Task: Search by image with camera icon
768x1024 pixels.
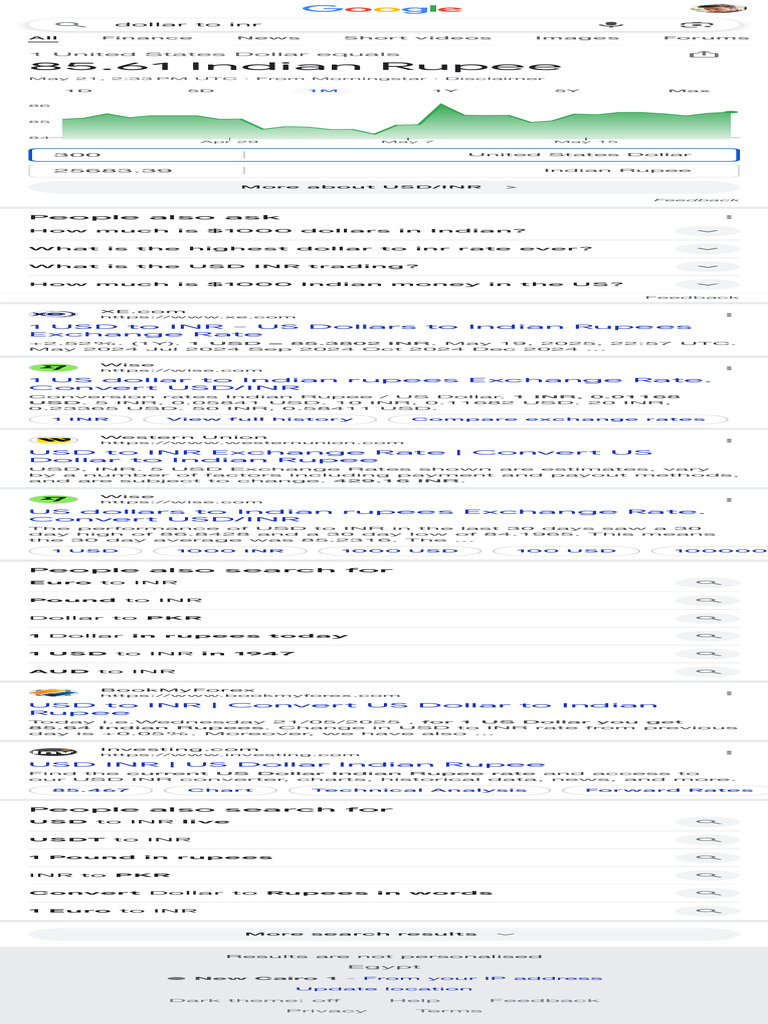Action: (x=697, y=24)
